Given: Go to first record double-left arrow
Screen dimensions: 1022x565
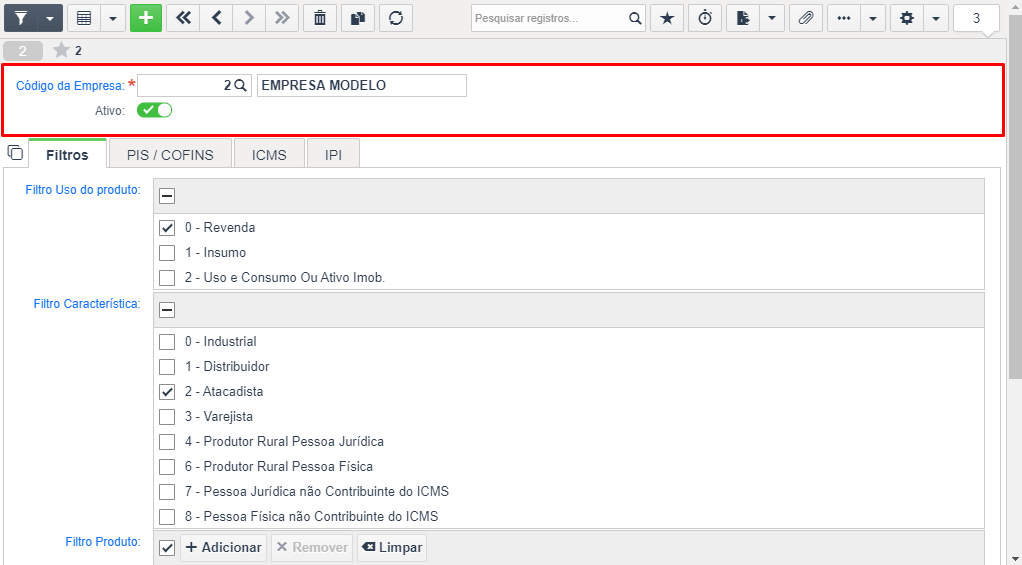Looking at the screenshot, I should [183, 18].
